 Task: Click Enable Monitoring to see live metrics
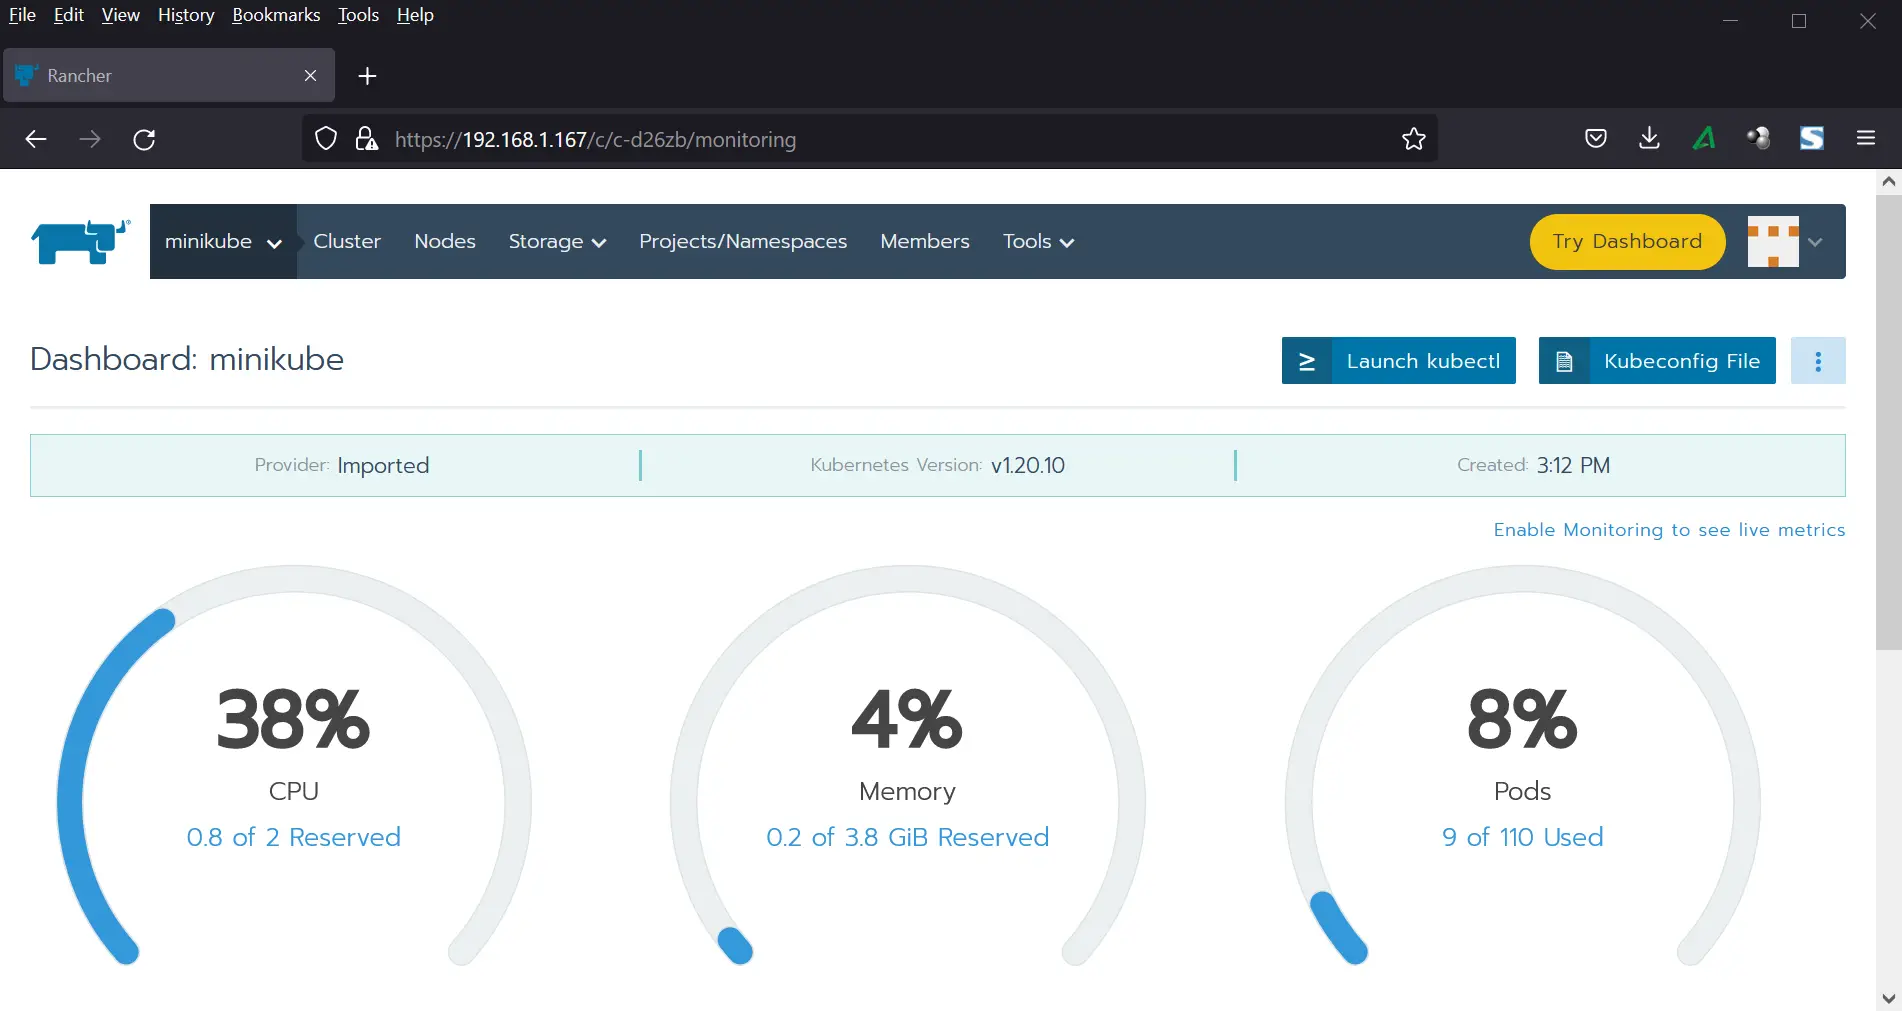click(1669, 530)
